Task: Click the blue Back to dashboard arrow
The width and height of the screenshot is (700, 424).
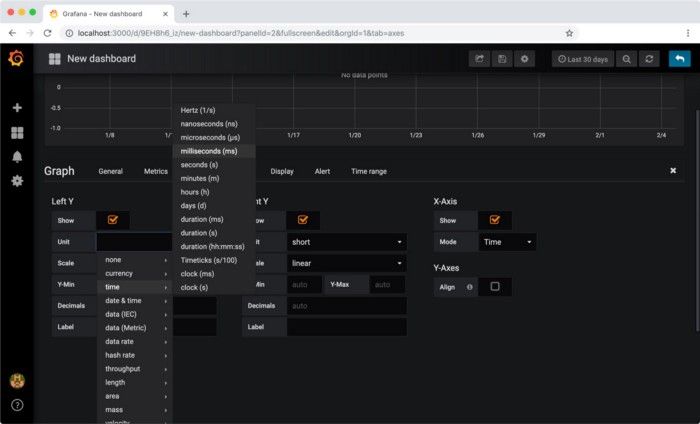Action: tap(679, 59)
